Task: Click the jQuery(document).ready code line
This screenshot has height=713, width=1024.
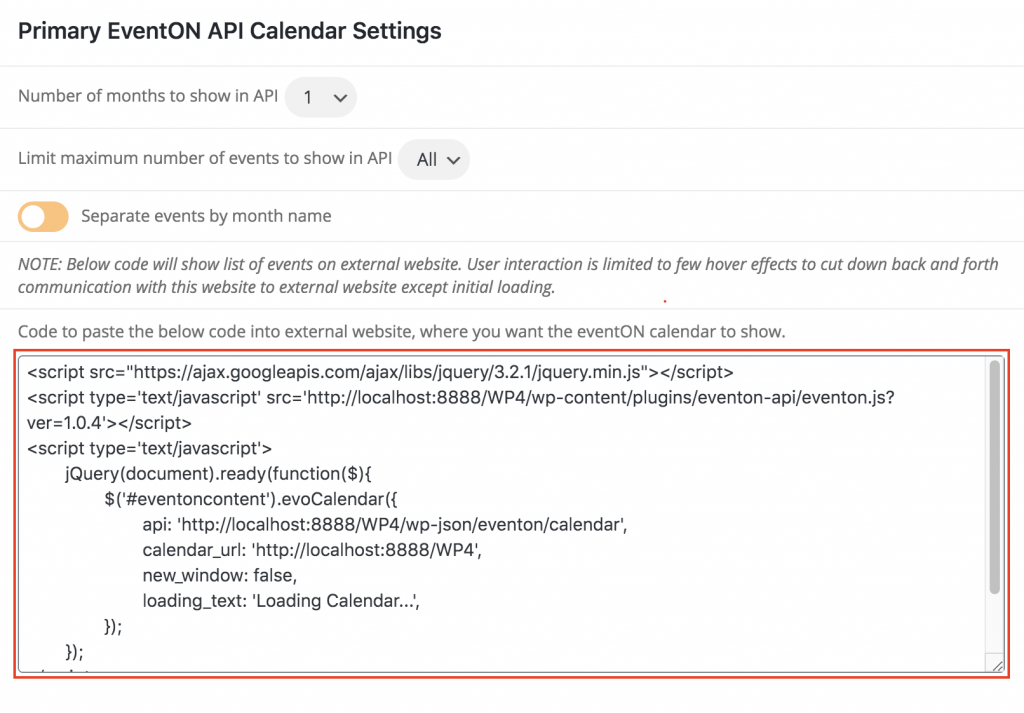Action: (218, 474)
